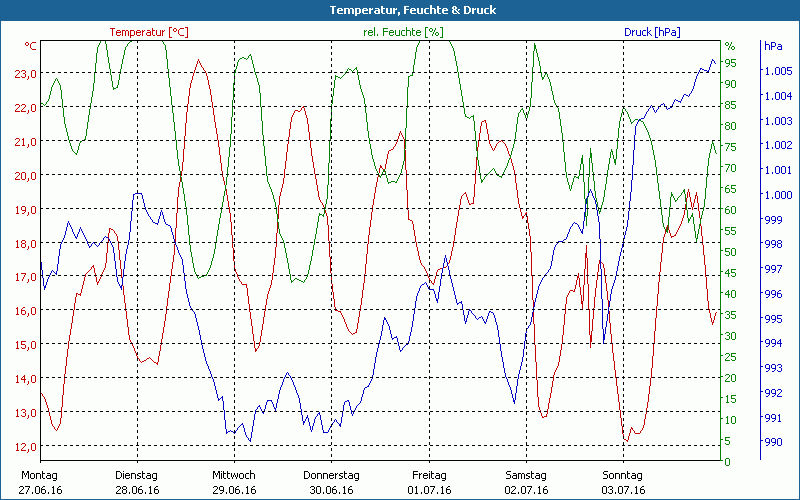The height and width of the screenshot is (500, 800).
Task: Click the 12,0 tick on temperature axis
Action: click(26, 446)
